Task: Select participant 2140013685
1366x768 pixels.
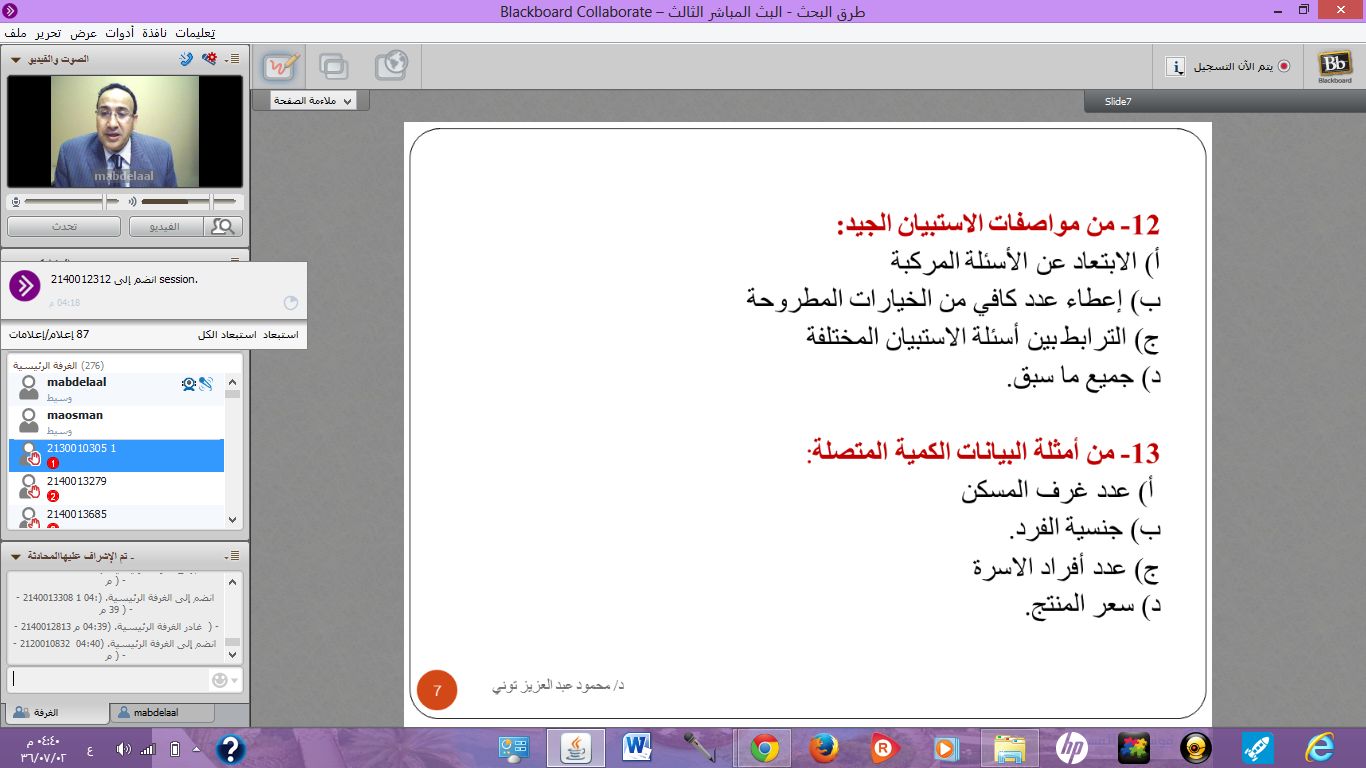Action: (x=116, y=517)
